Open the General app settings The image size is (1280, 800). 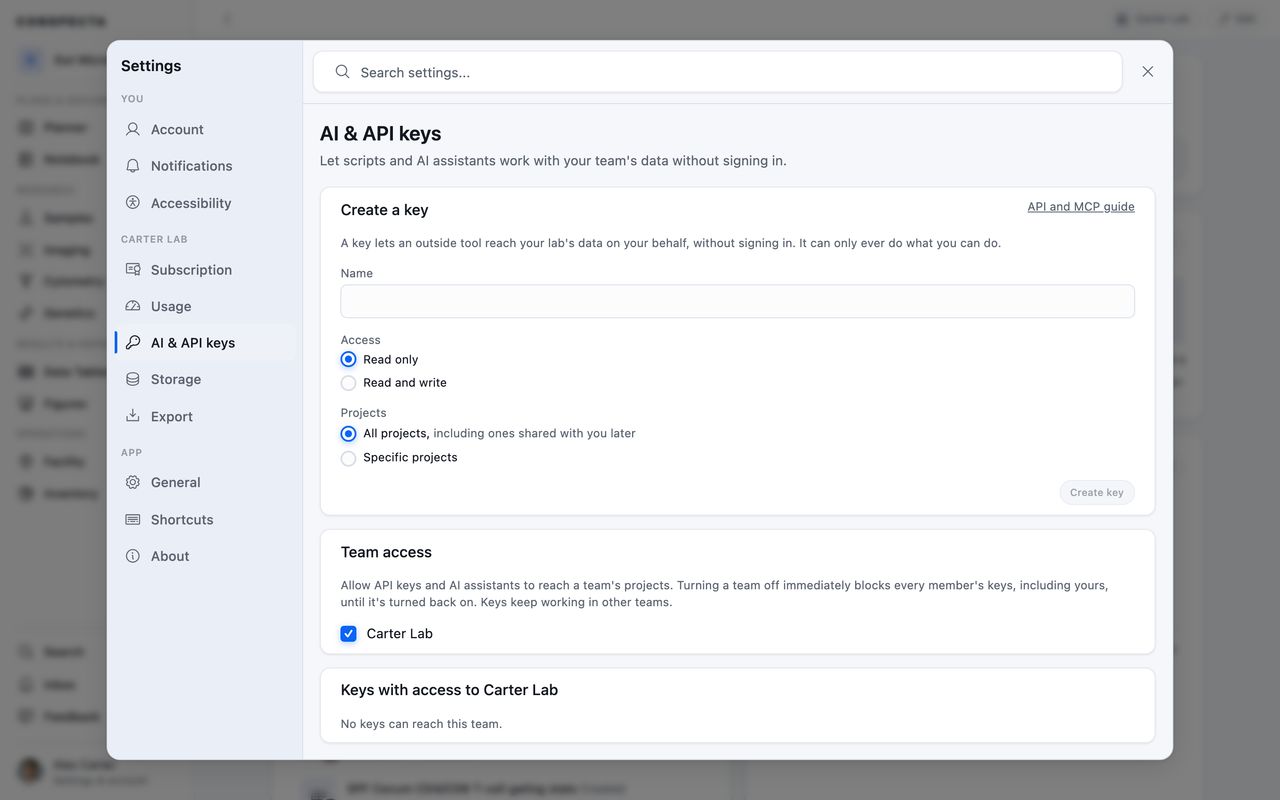[x=205, y=482]
